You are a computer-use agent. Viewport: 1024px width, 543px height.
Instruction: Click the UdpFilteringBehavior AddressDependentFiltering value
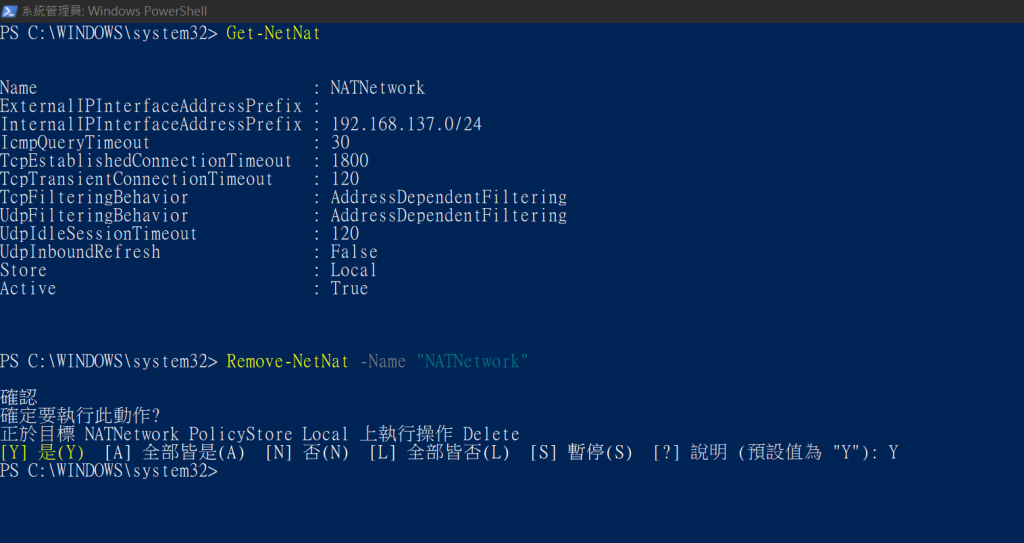point(449,216)
